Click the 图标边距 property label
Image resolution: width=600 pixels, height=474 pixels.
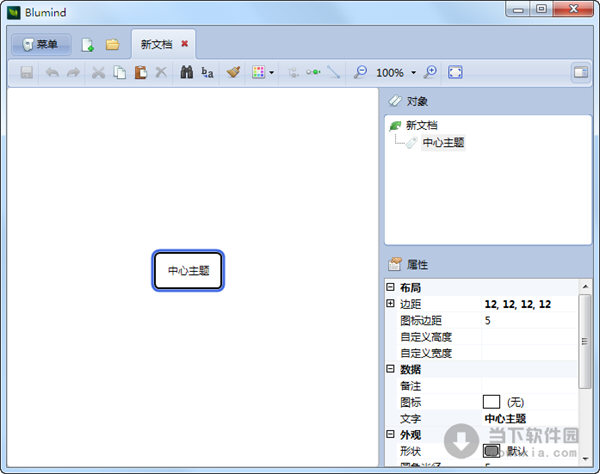coord(421,321)
